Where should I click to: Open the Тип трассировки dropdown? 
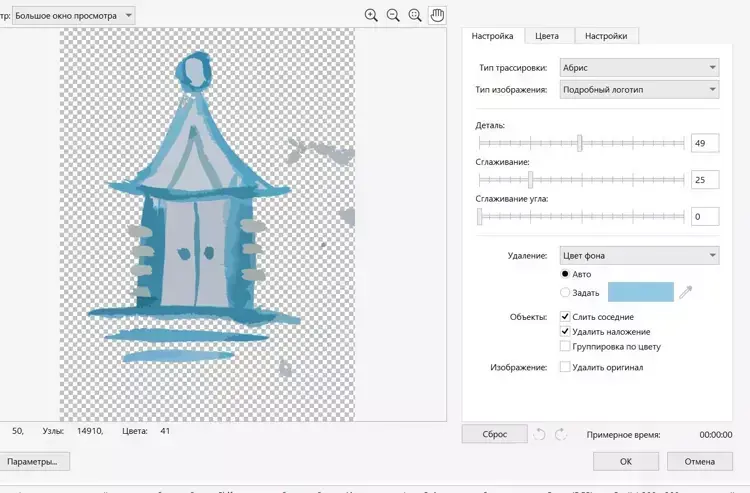pos(639,68)
